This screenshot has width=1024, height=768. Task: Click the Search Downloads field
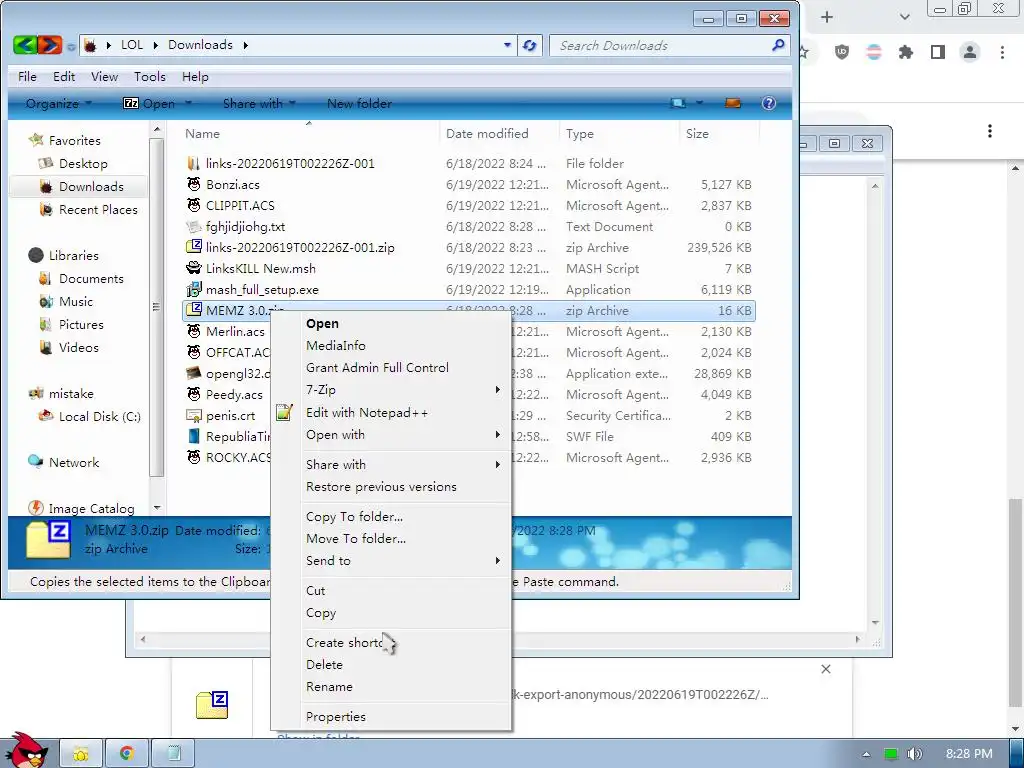[x=660, y=45]
